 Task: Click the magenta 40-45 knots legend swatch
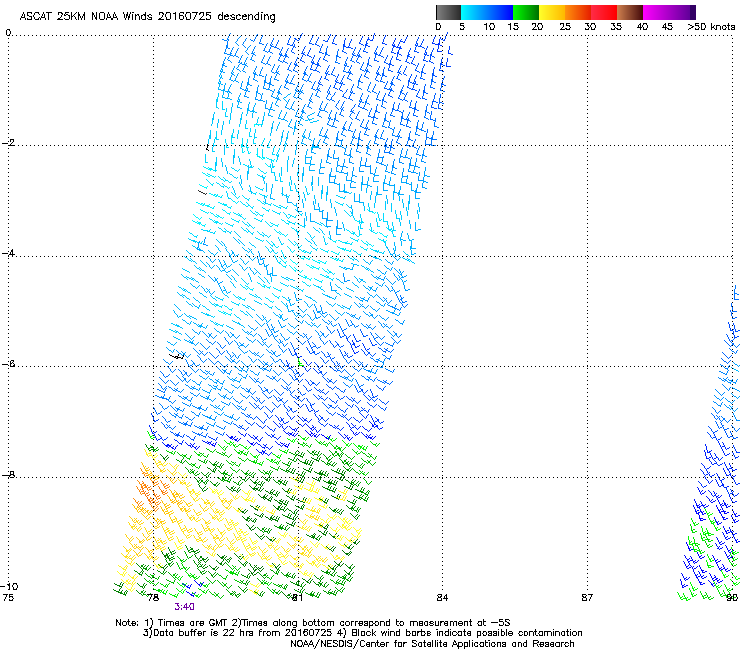coord(656,12)
